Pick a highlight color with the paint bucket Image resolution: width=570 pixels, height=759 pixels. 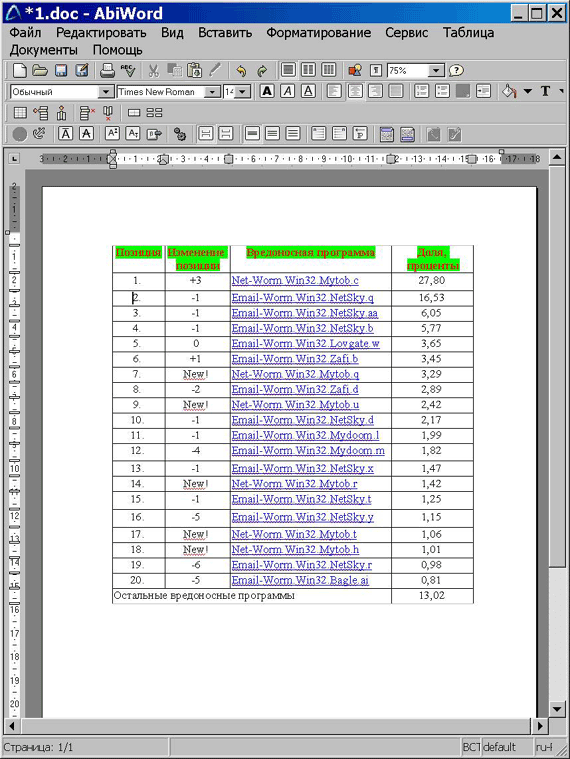click(509, 91)
